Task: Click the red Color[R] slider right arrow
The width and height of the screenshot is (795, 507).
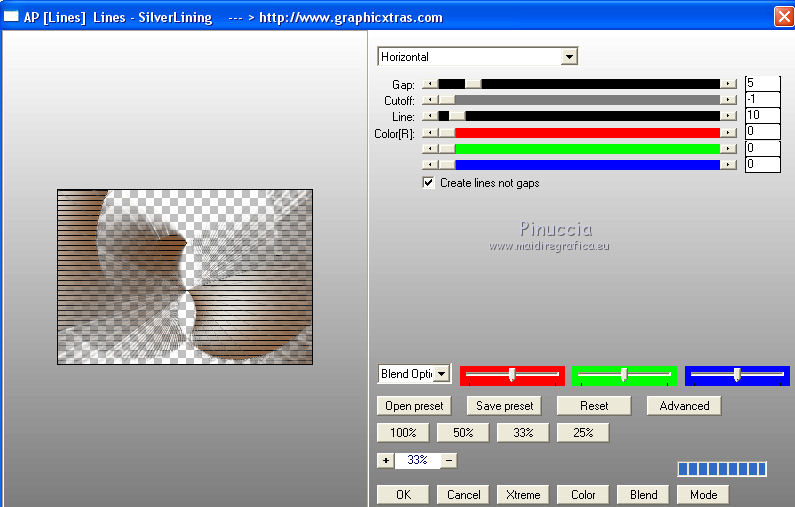Action: (728, 133)
